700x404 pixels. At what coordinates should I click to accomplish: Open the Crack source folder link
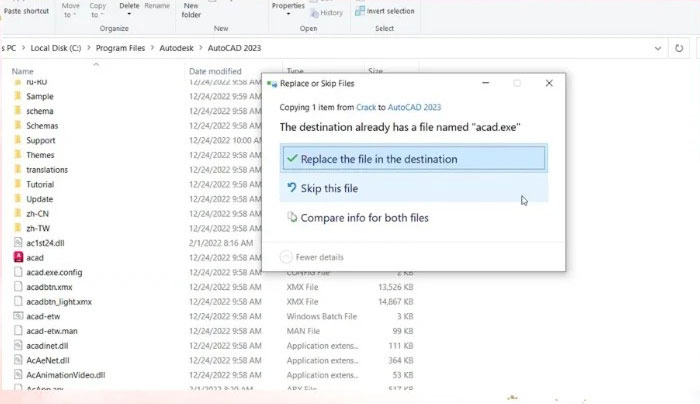coord(366,107)
